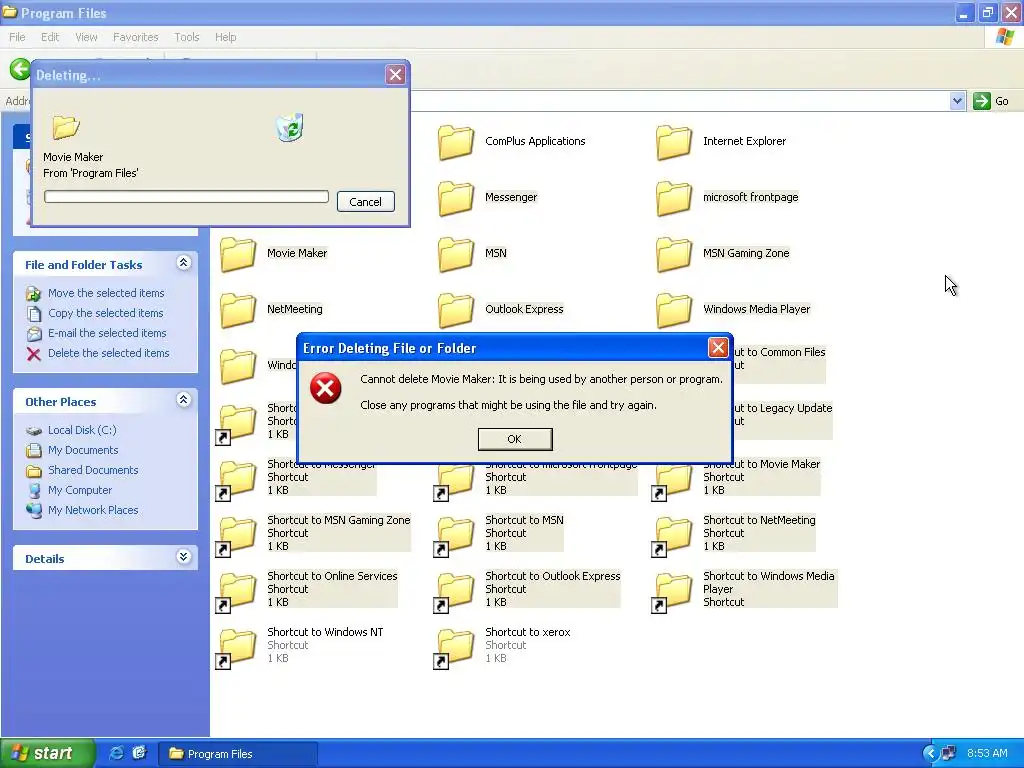Select Shortcut to Windows NT icon
1024x768 pixels.
click(236, 648)
